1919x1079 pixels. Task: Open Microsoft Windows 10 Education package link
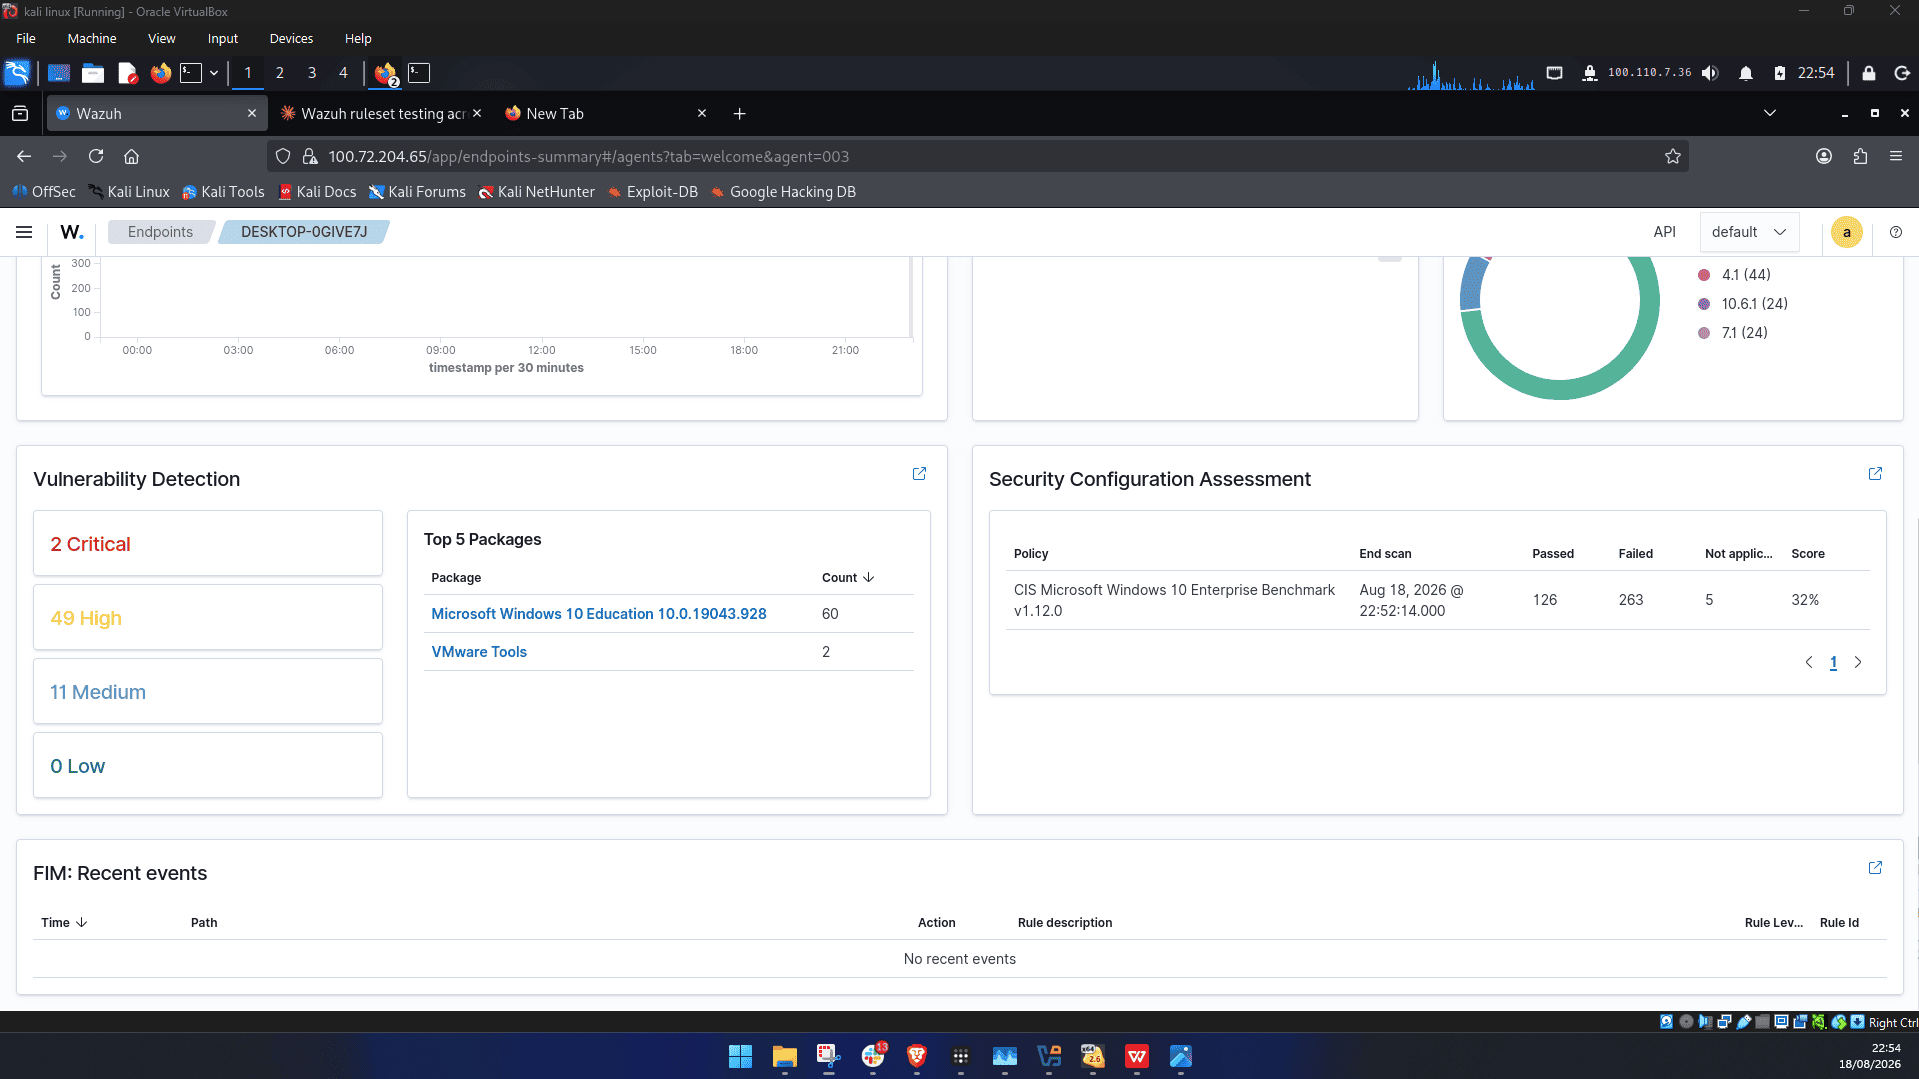point(599,614)
